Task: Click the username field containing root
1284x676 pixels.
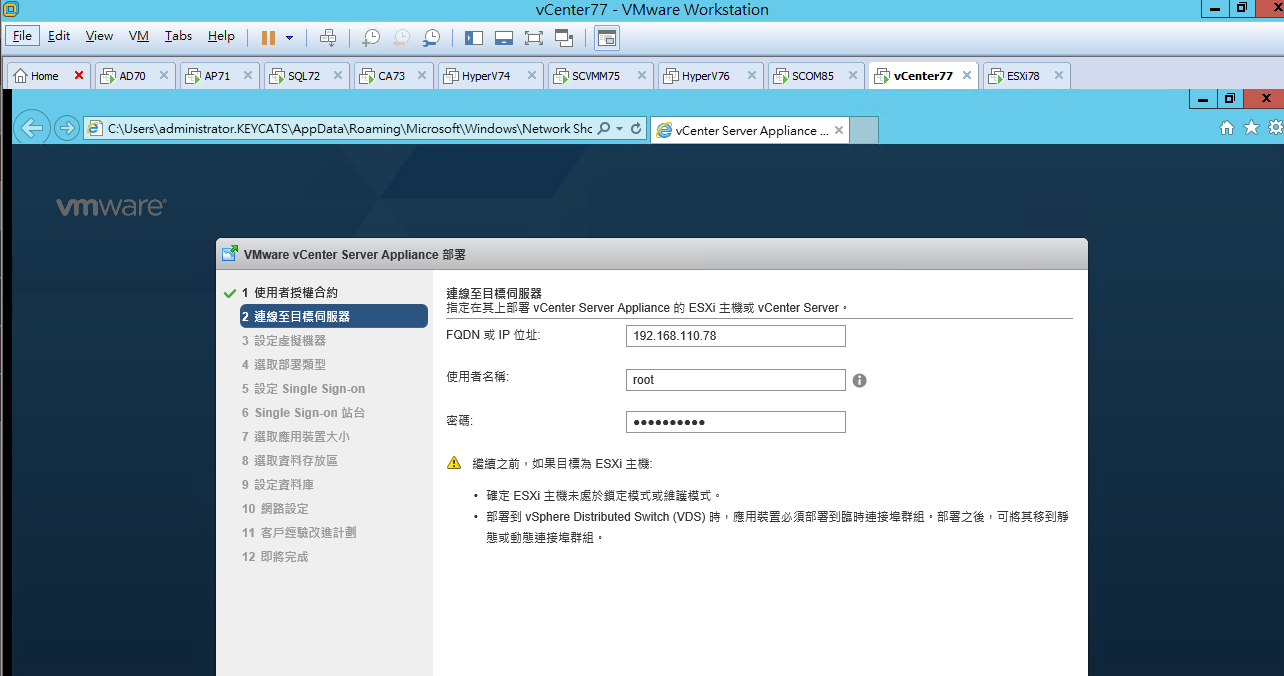Action: click(x=736, y=380)
